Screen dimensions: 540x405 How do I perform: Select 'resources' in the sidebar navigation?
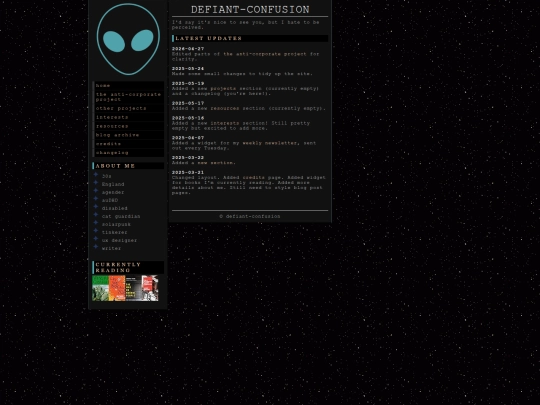tap(128, 126)
